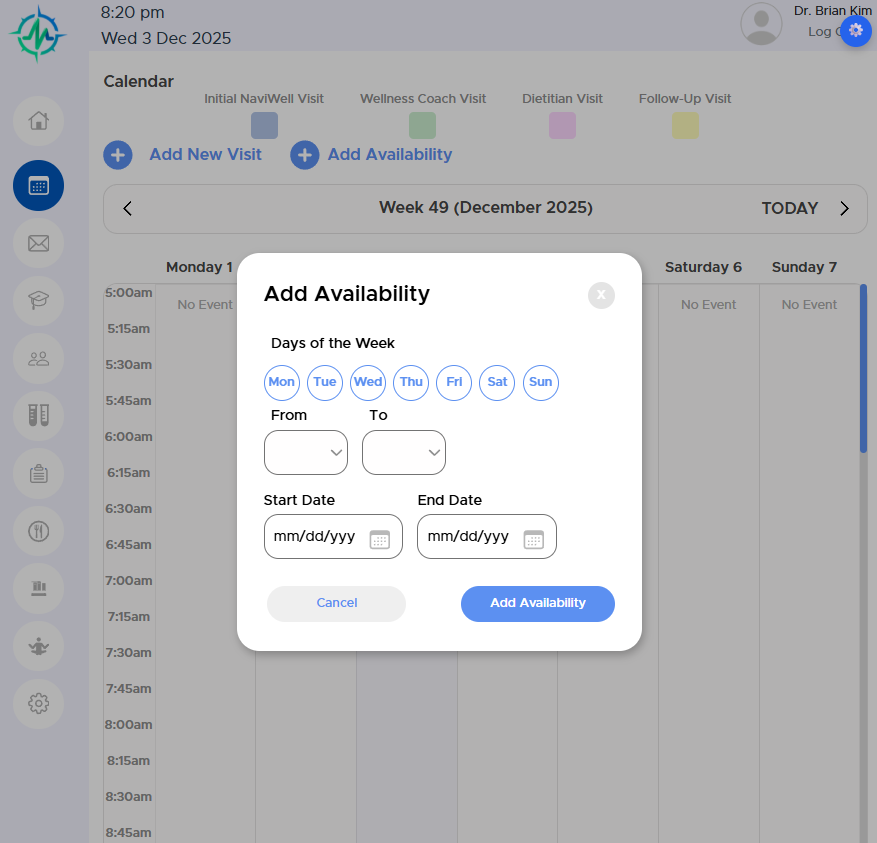This screenshot has width=877, height=843.
Task: Click the Add New Visit link
Action: (205, 155)
